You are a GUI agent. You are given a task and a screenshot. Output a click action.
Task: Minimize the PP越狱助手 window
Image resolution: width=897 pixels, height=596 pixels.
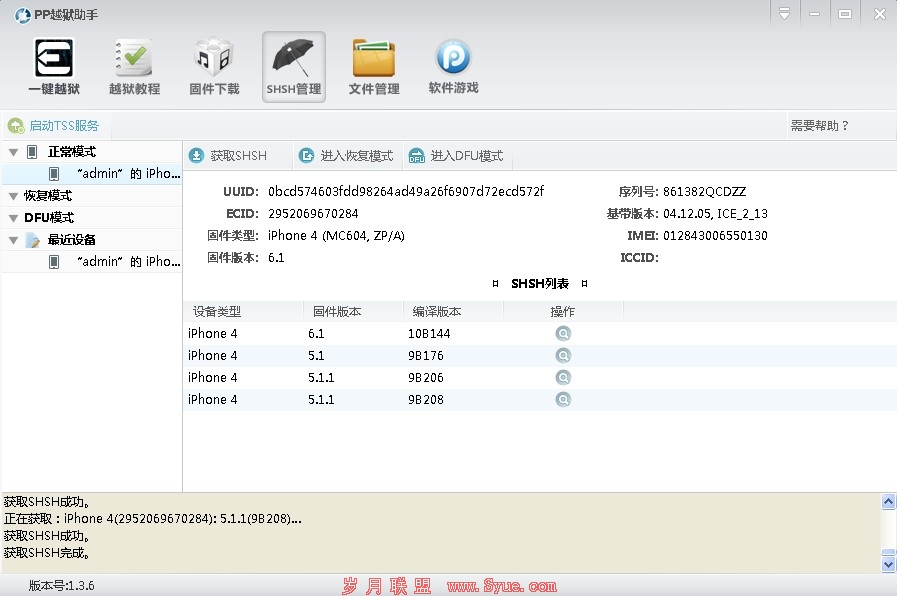pyautogui.click(x=814, y=14)
